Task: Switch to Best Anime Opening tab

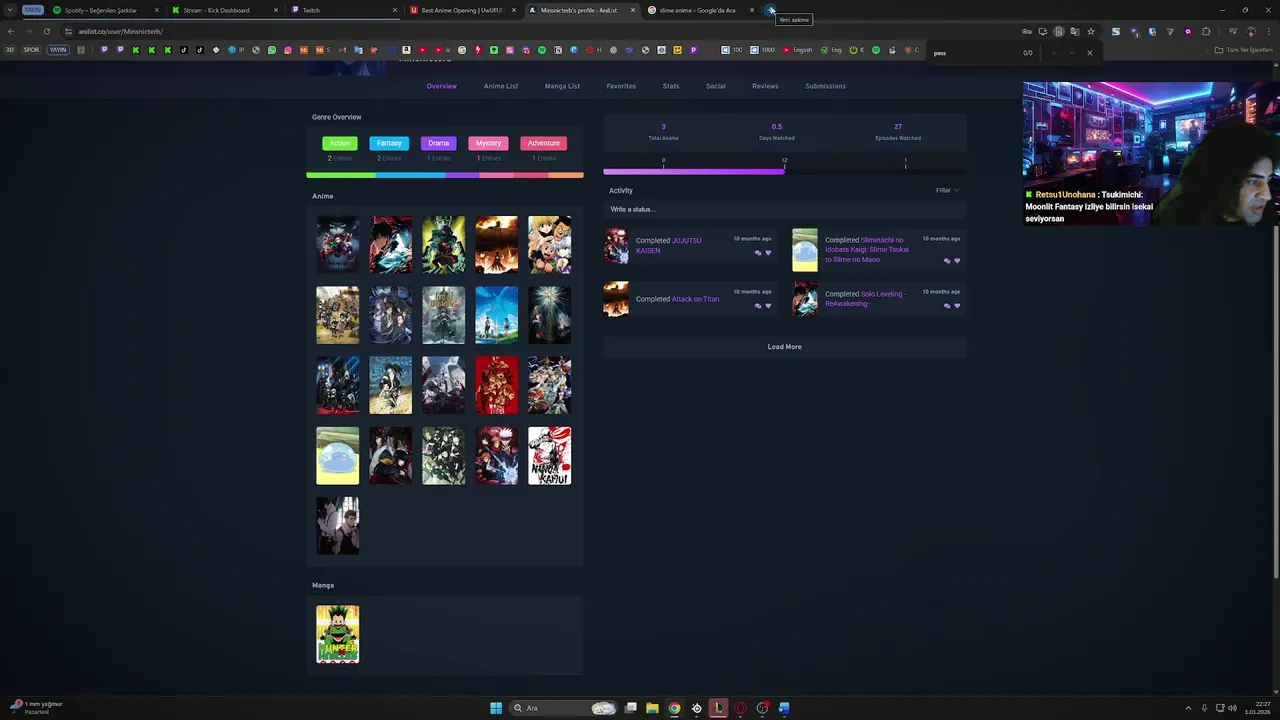Action: click(x=462, y=10)
